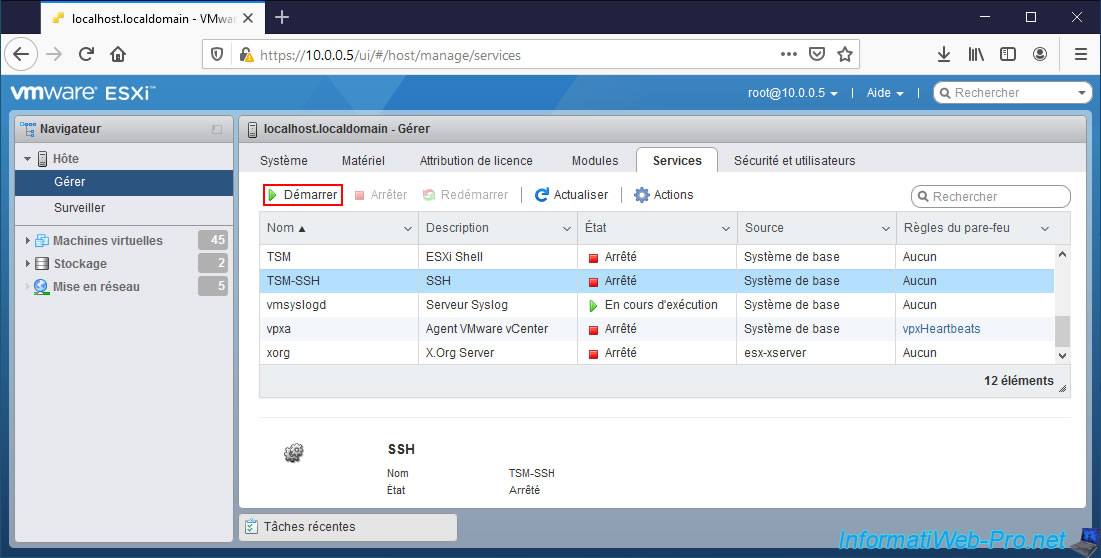Expand the top search options arrow
The image size is (1101, 558).
[1082, 93]
